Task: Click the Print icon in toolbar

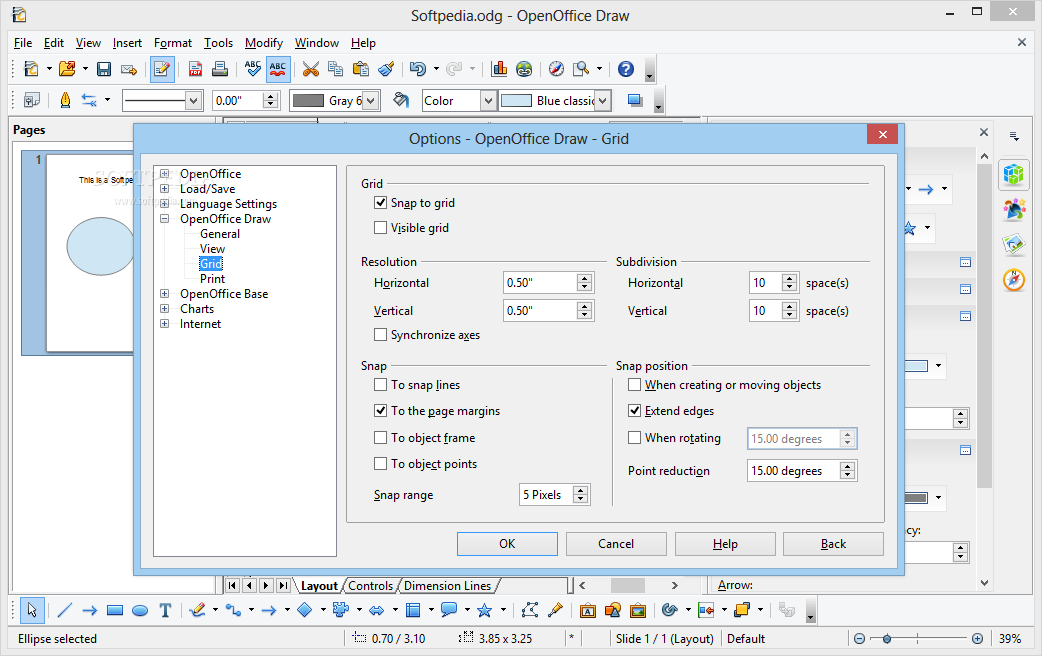Action: coord(220,69)
